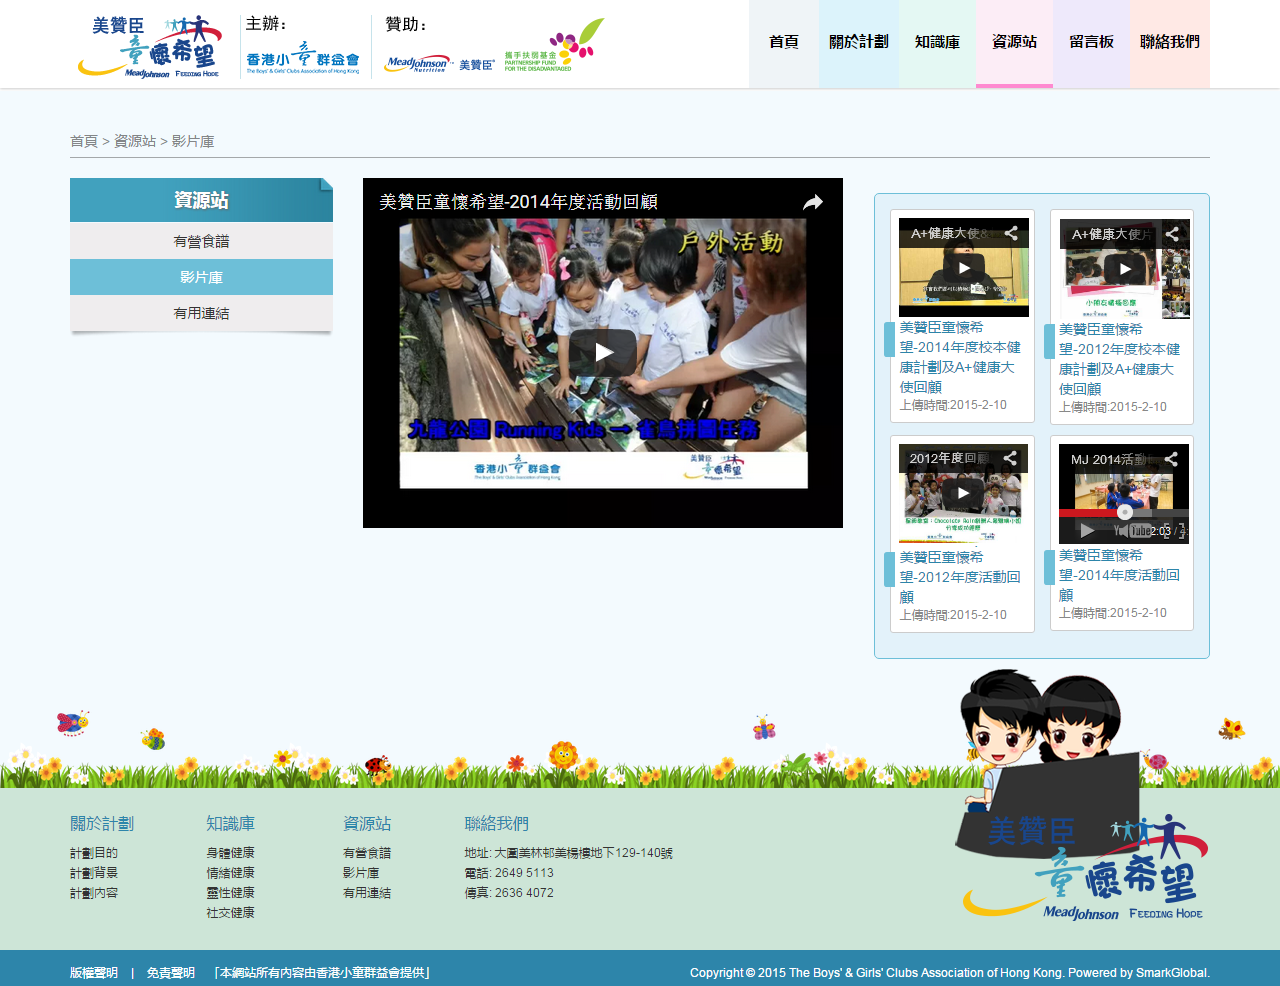Image resolution: width=1280 pixels, height=986 pixels.
Task: Open the 關於計劃 navigation tab
Action: tap(858, 42)
